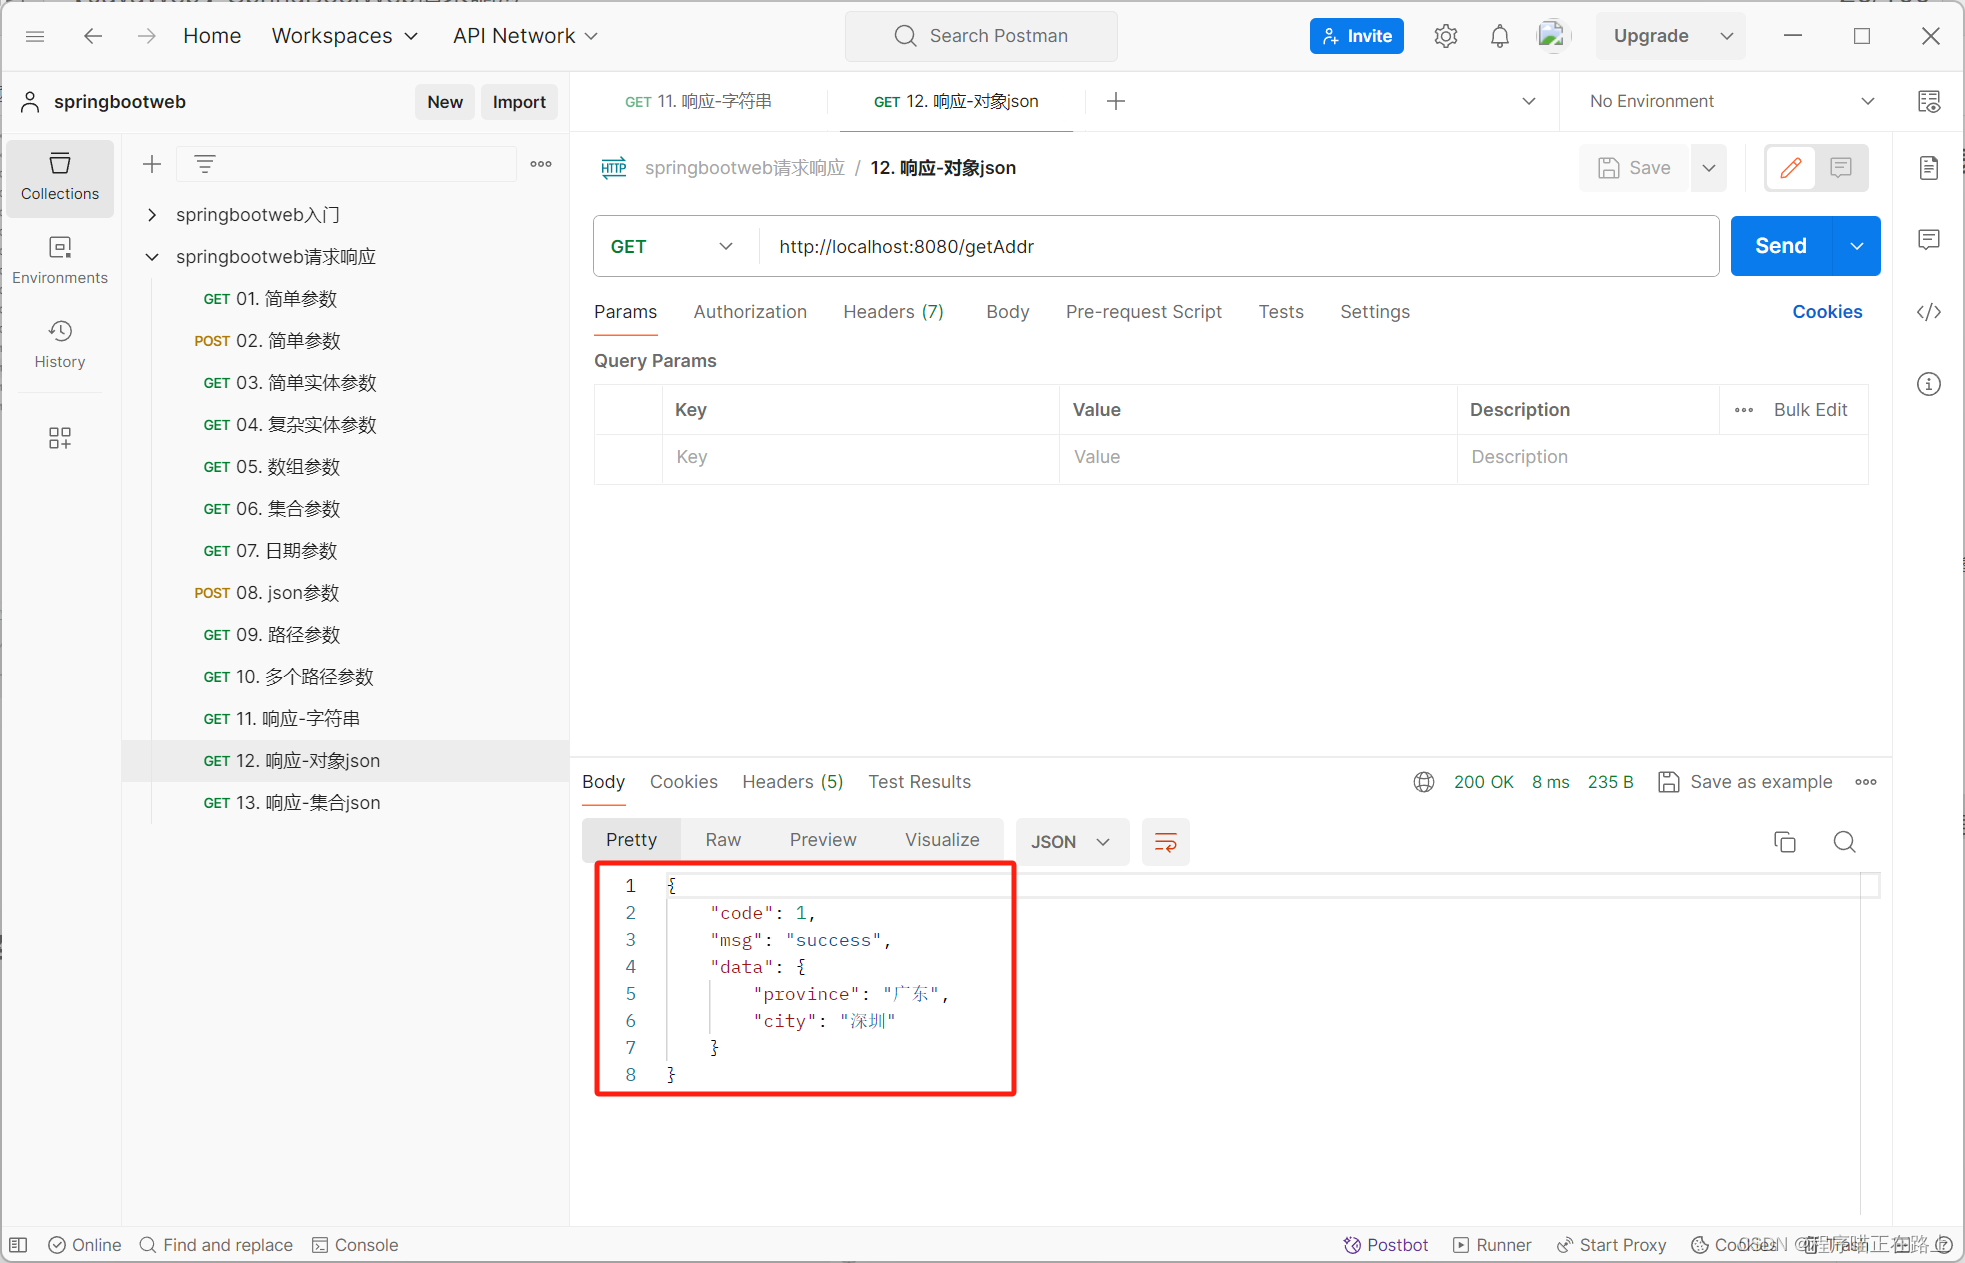Open the request Headers (7) tab
The height and width of the screenshot is (1263, 1965).
click(x=893, y=312)
